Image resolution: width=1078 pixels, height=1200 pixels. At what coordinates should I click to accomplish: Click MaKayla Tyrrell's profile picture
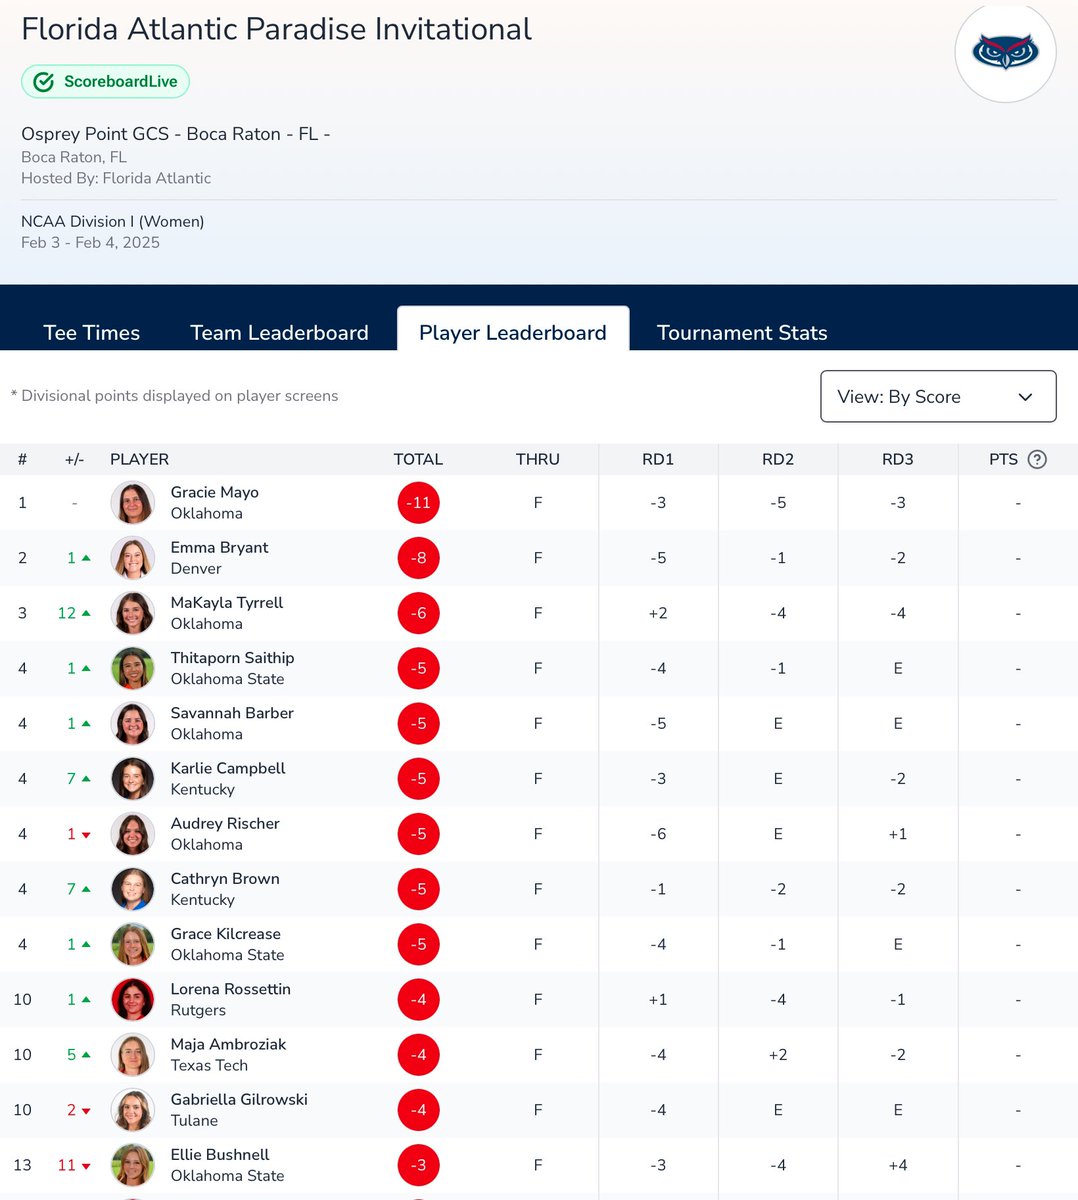133,613
